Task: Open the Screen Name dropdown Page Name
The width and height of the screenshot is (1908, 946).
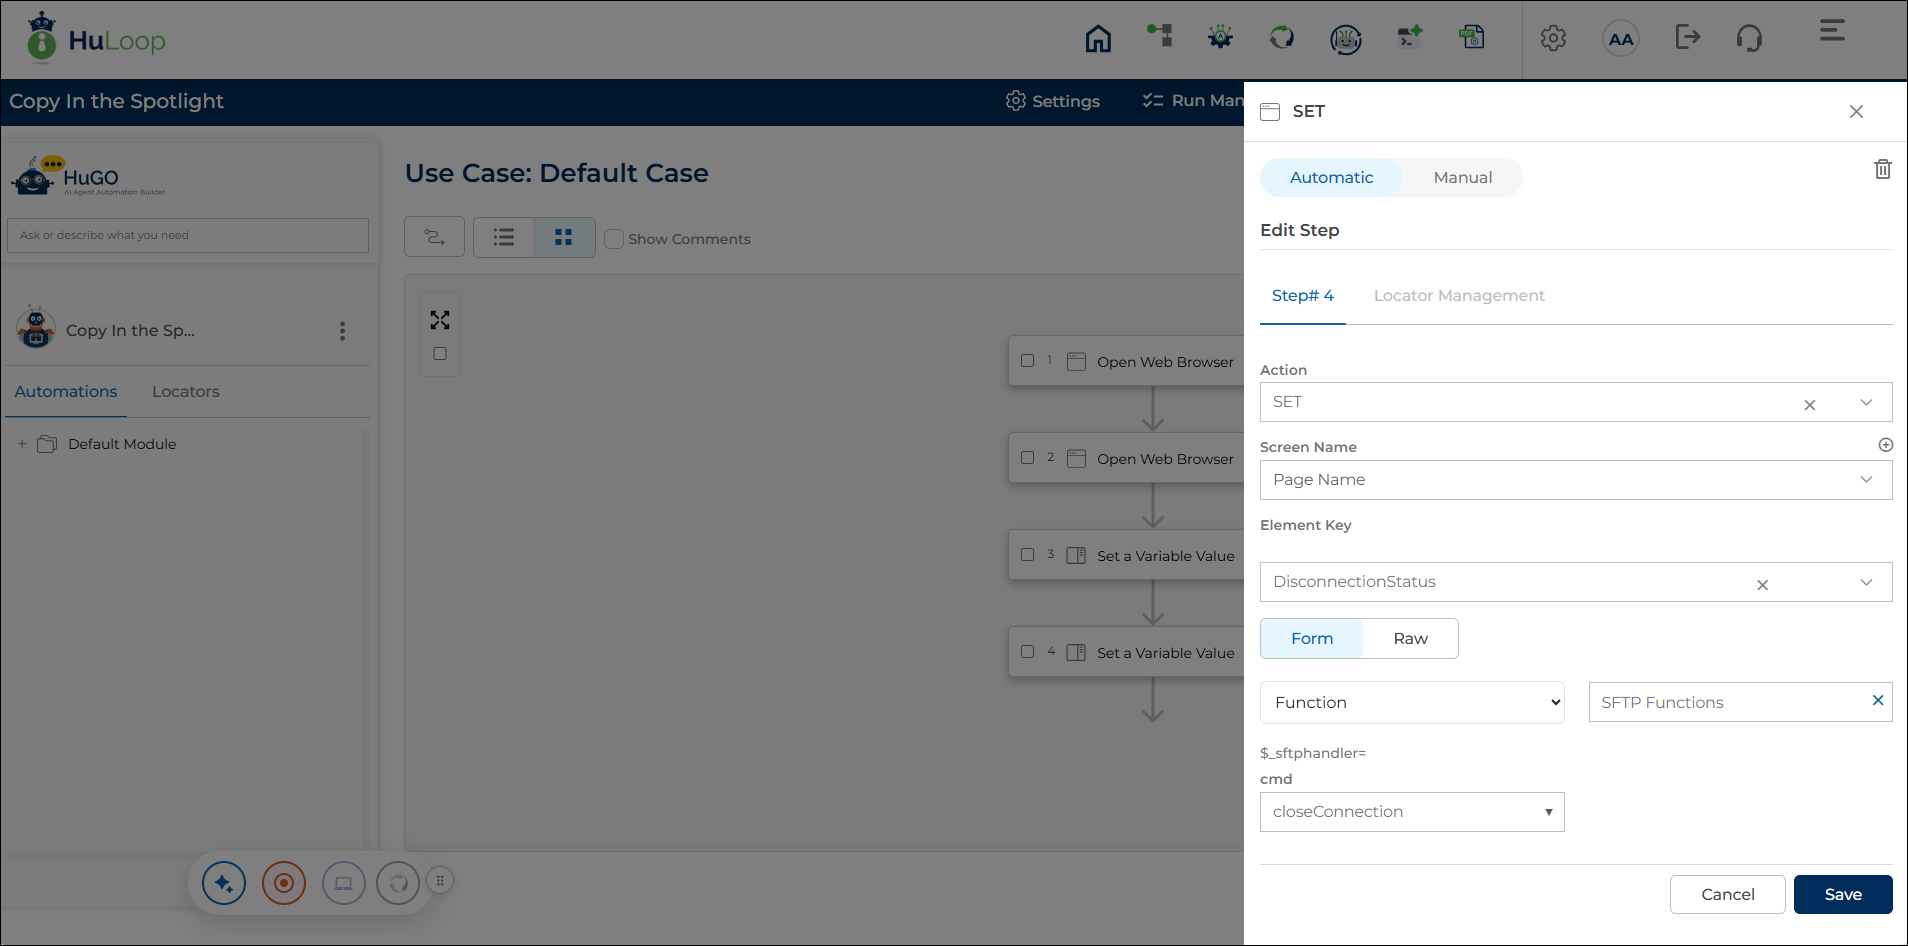Action: pyautogui.click(x=1576, y=480)
